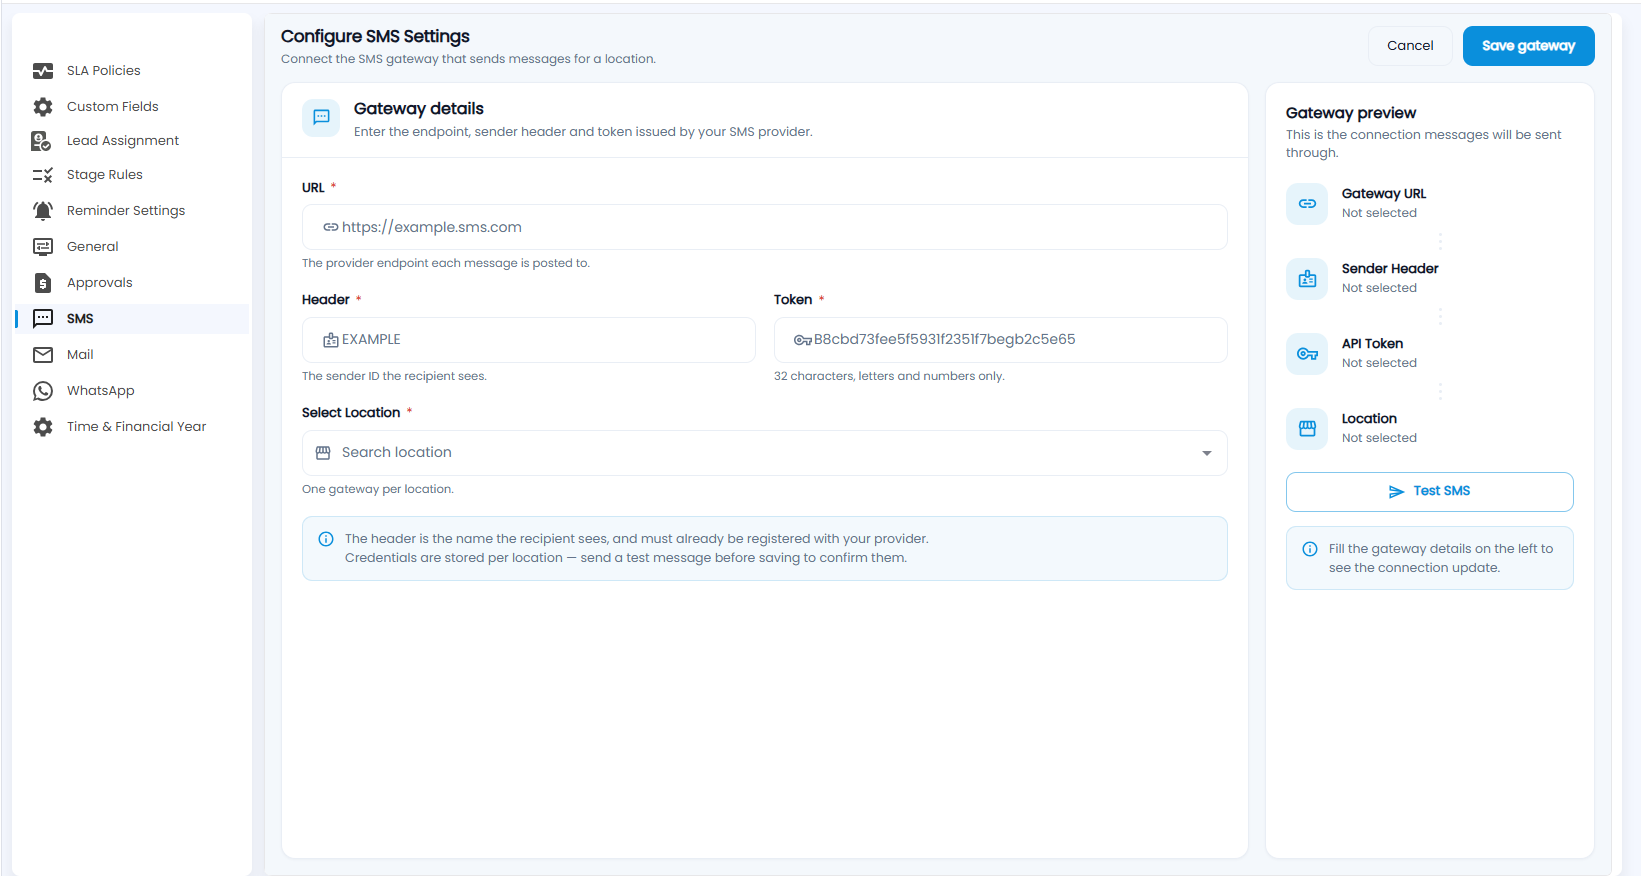Image resolution: width=1641 pixels, height=876 pixels.
Task: Click the "Gateway preview" heading
Action: (x=1351, y=113)
